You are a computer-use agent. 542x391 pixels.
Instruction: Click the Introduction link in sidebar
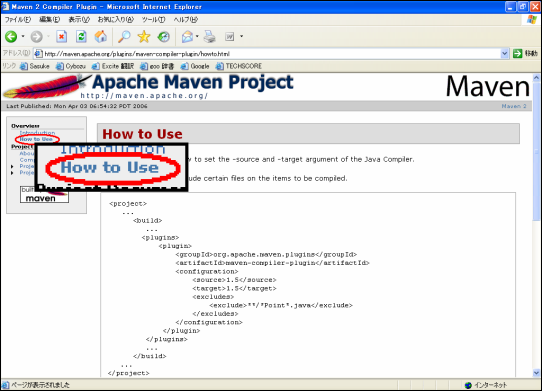37,133
